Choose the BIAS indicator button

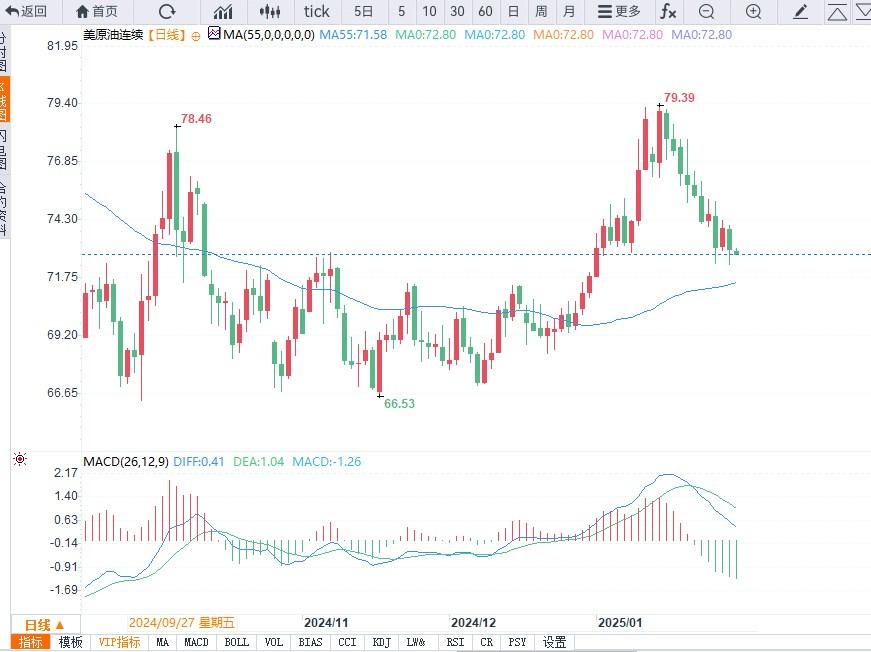[x=311, y=643]
